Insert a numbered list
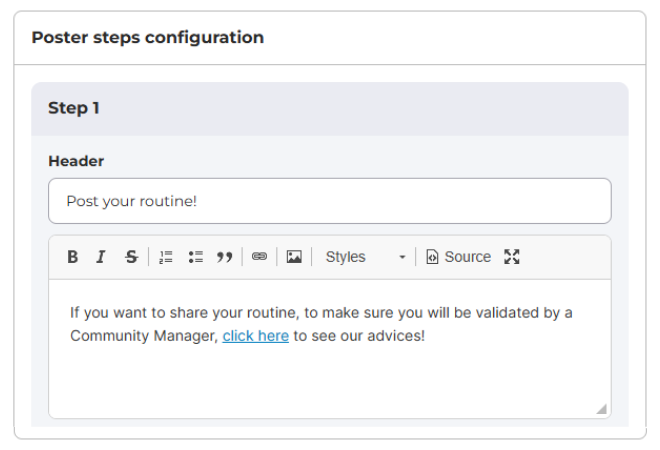The height and width of the screenshot is (450, 660). pos(166,257)
